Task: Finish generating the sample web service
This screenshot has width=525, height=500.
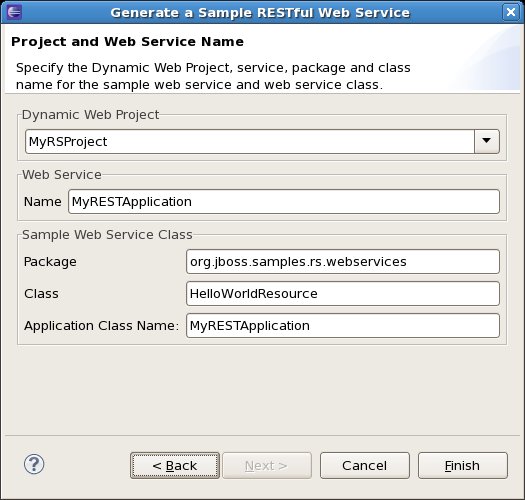Action: click(x=463, y=466)
